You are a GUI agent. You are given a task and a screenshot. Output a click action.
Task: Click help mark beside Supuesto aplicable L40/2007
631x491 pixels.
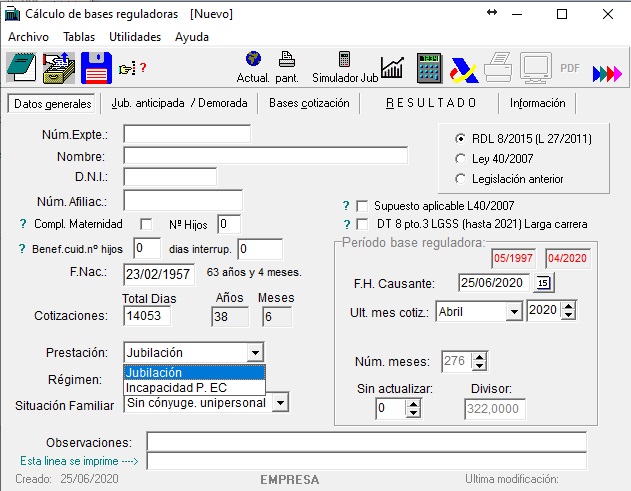(x=346, y=206)
